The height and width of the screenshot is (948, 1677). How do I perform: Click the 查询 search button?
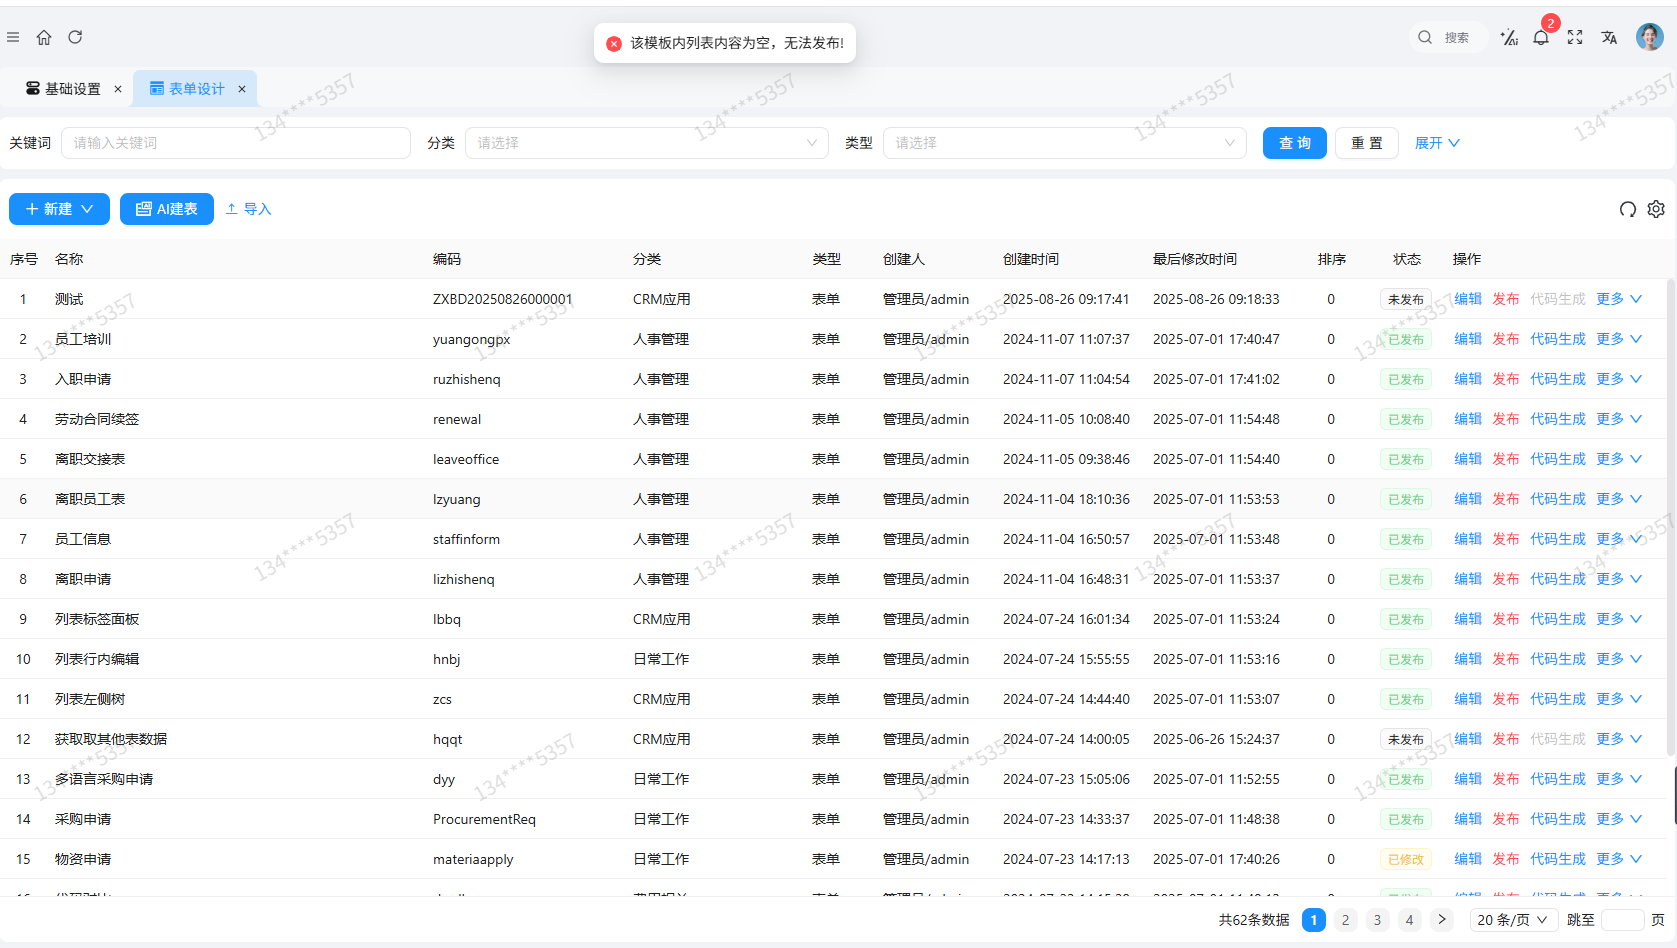pos(1294,143)
